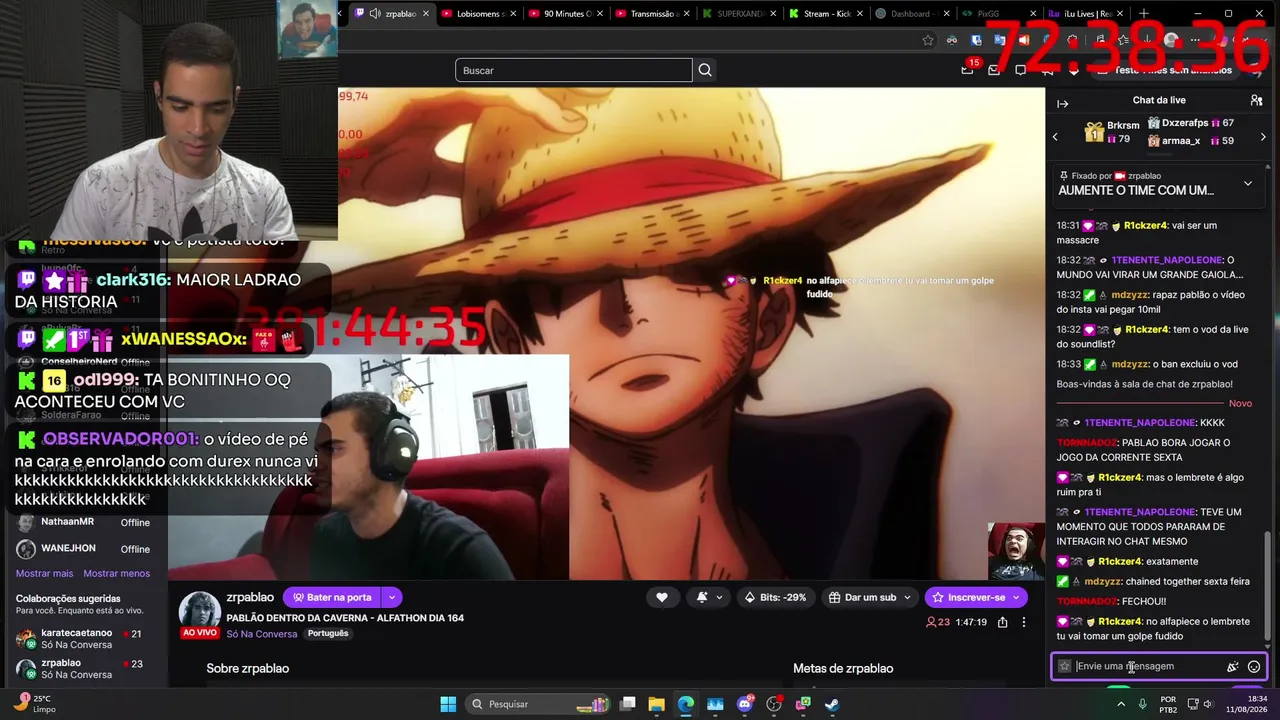Open the emote picker smiley icon
The height and width of the screenshot is (720, 1280).
click(1254, 667)
